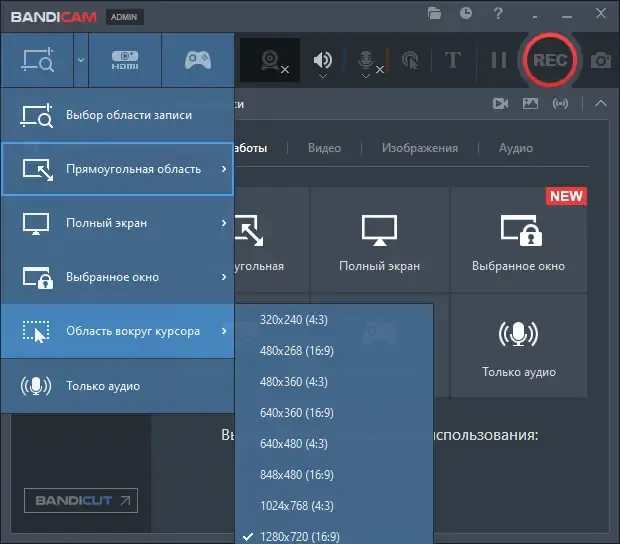The image size is (620, 544).
Task: Click the pause recording button
Action: tap(499, 60)
